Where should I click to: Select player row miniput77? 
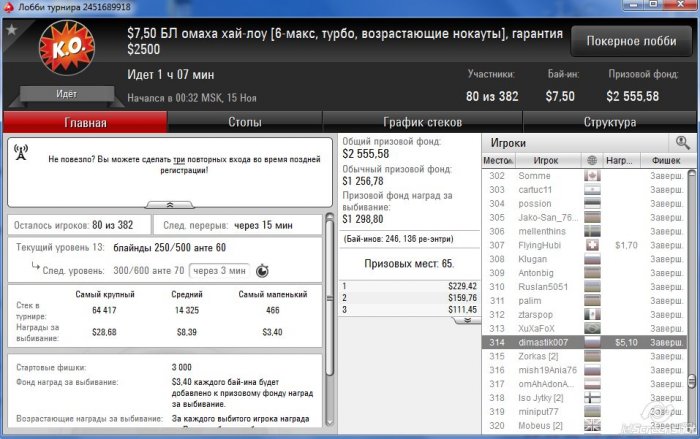pos(583,411)
